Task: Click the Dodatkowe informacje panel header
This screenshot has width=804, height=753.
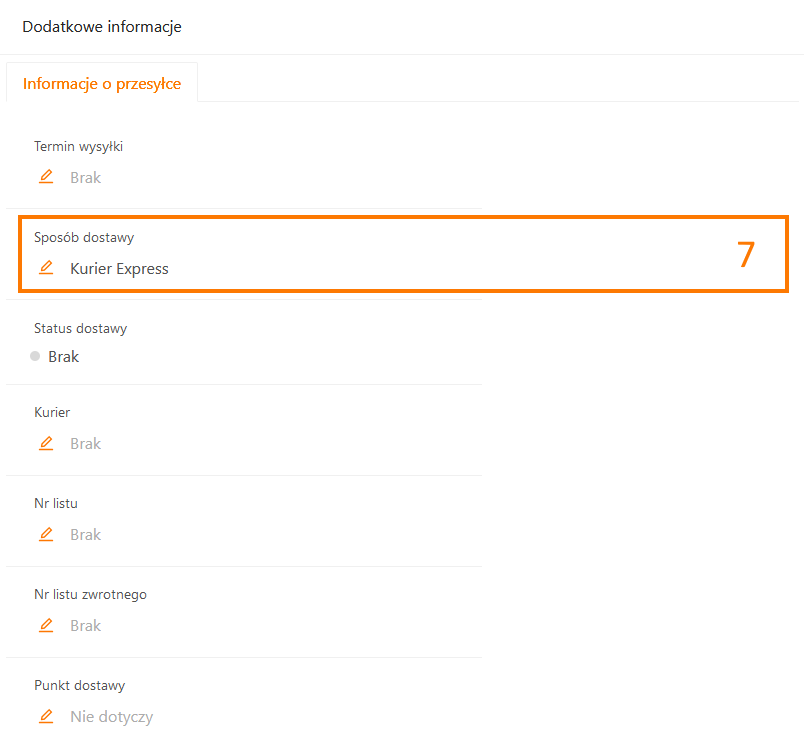Action: (102, 27)
